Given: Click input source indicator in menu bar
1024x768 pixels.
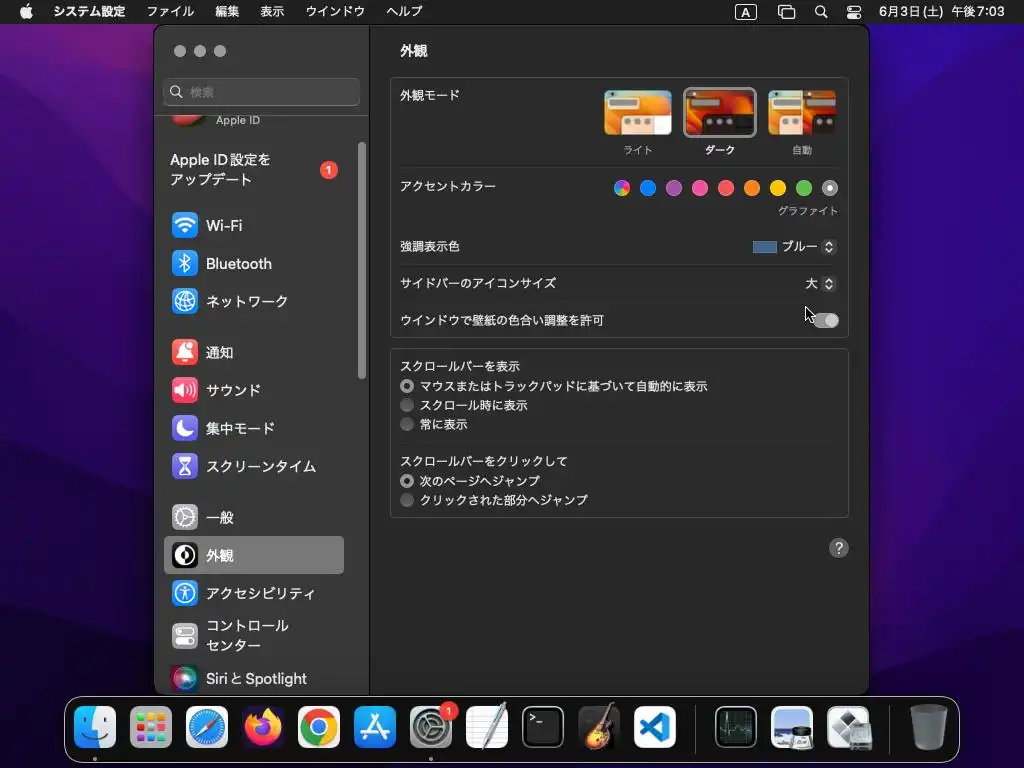Looking at the screenshot, I should pos(746,12).
